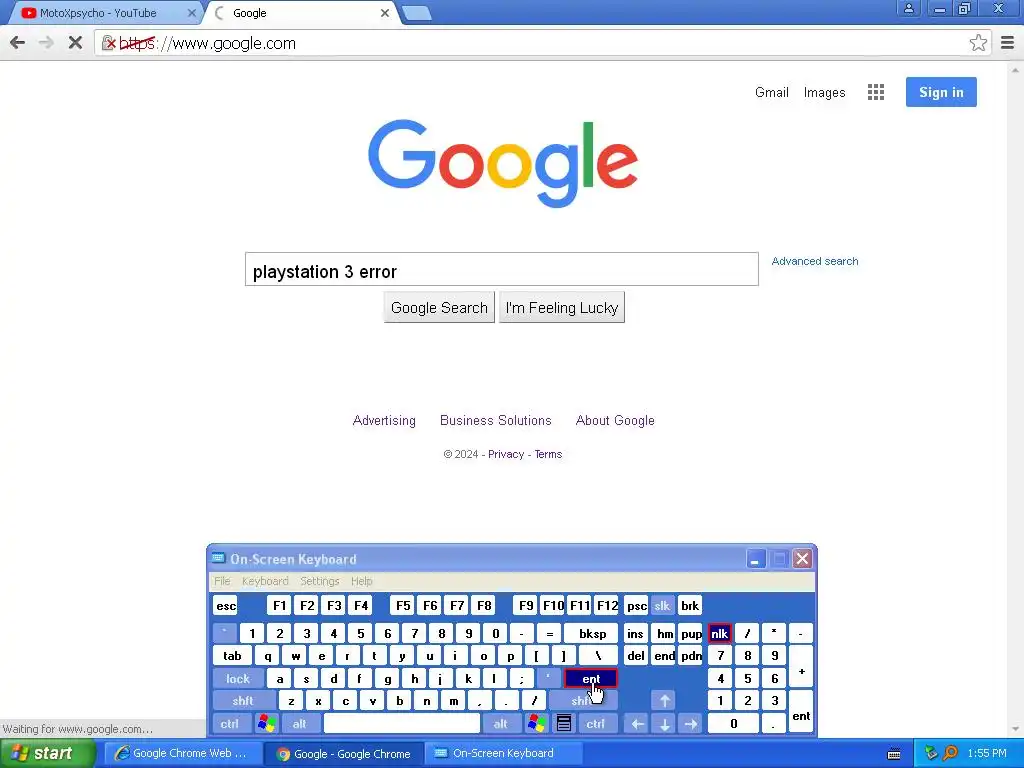Click the psc print screen key
The height and width of the screenshot is (768, 1024).
637,606
